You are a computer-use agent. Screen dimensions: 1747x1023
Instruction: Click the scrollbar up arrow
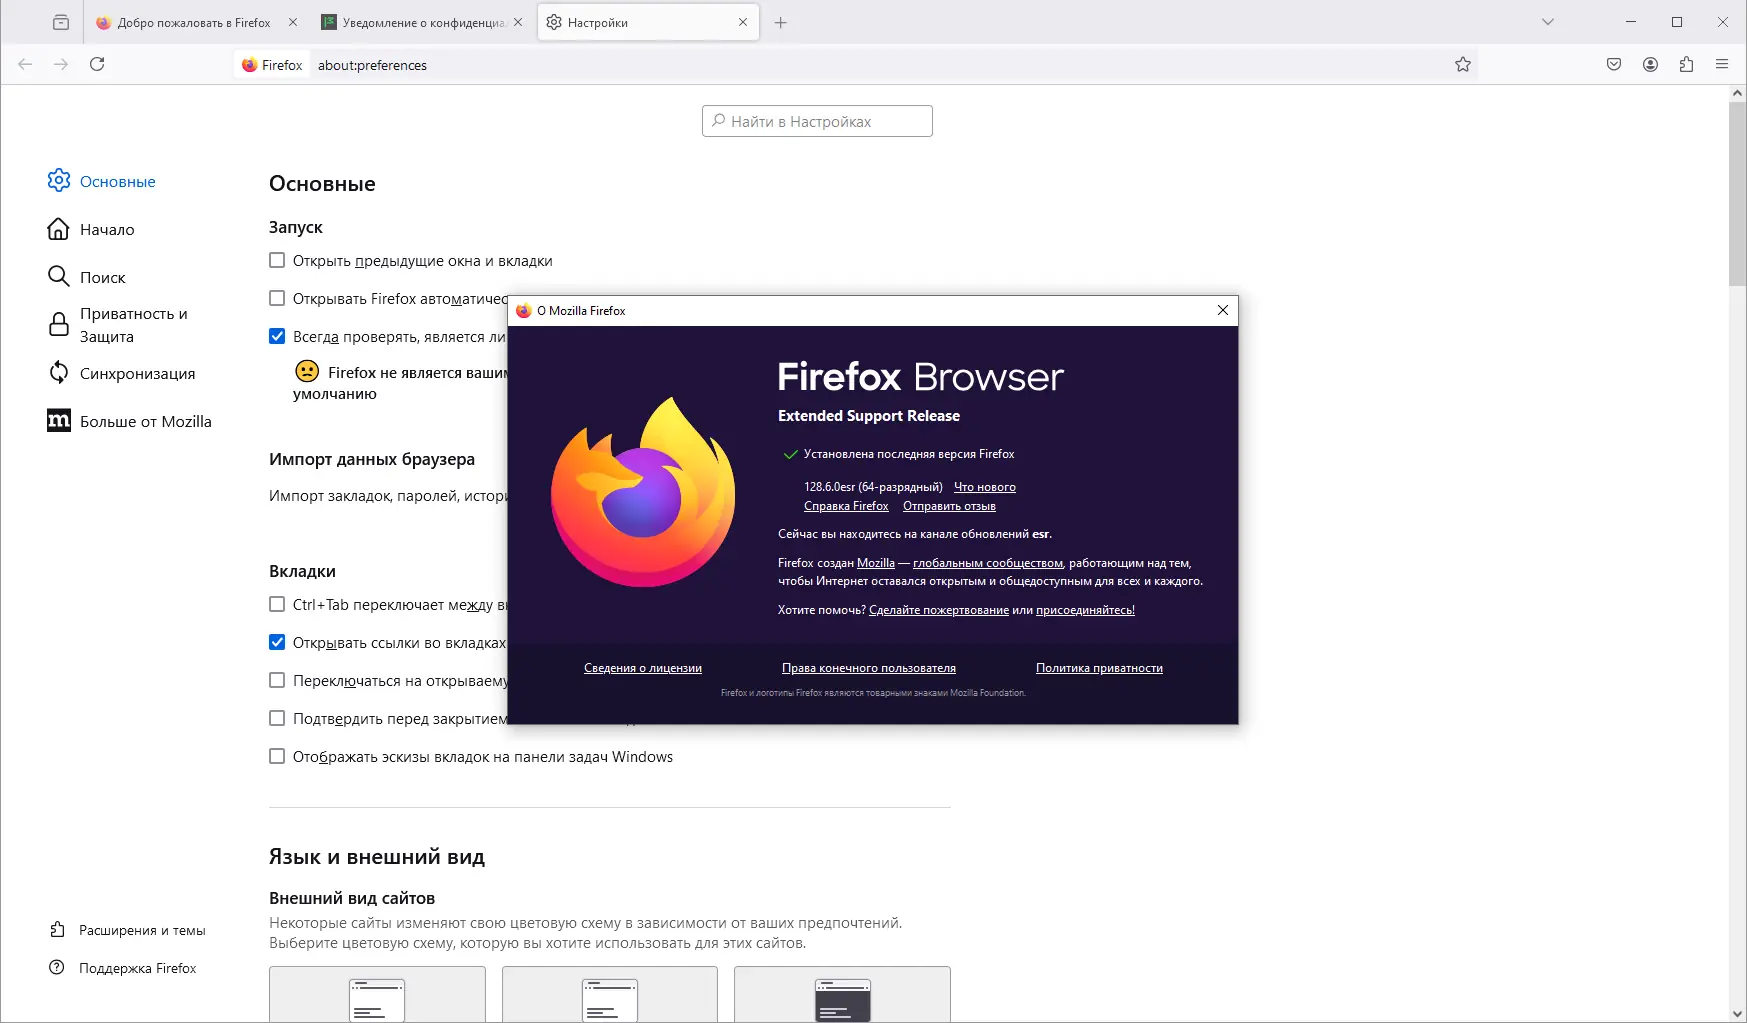[x=1737, y=93]
